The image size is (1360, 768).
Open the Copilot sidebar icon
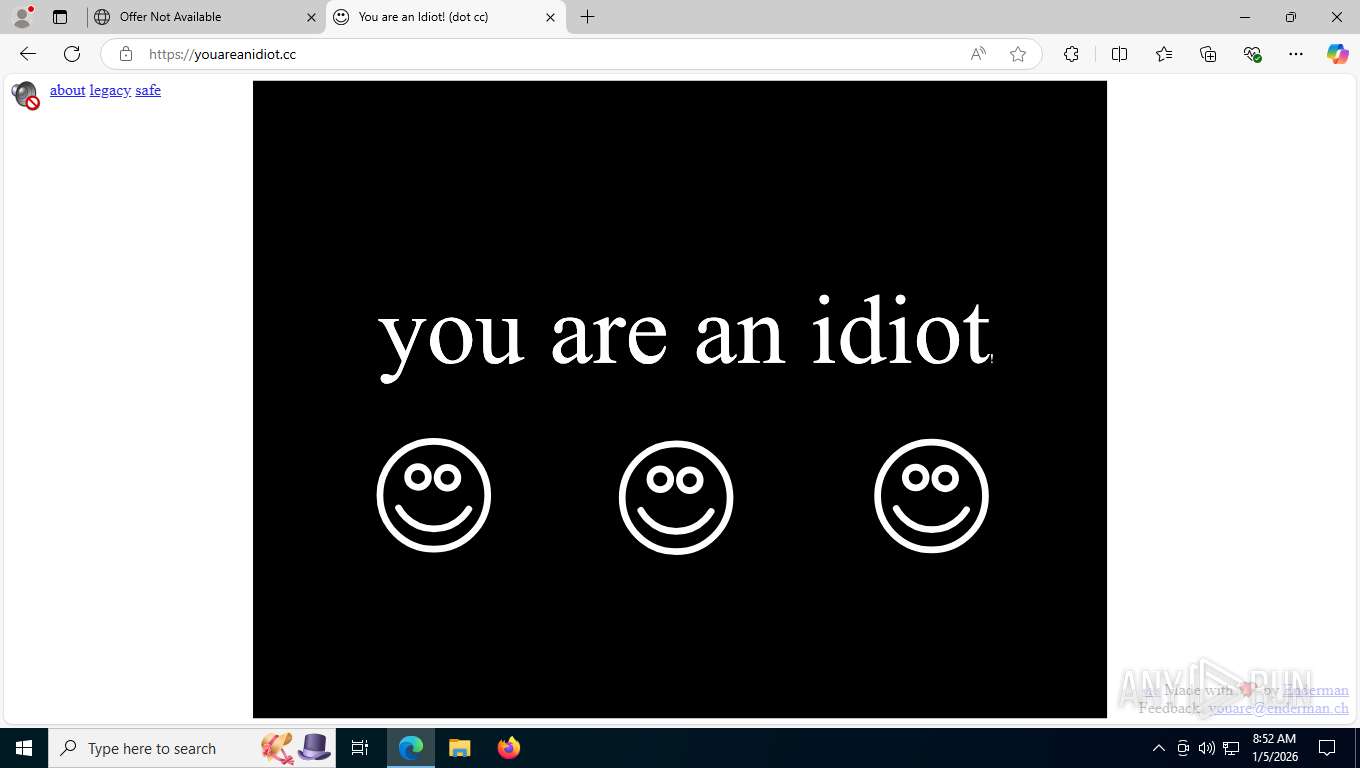click(1338, 54)
